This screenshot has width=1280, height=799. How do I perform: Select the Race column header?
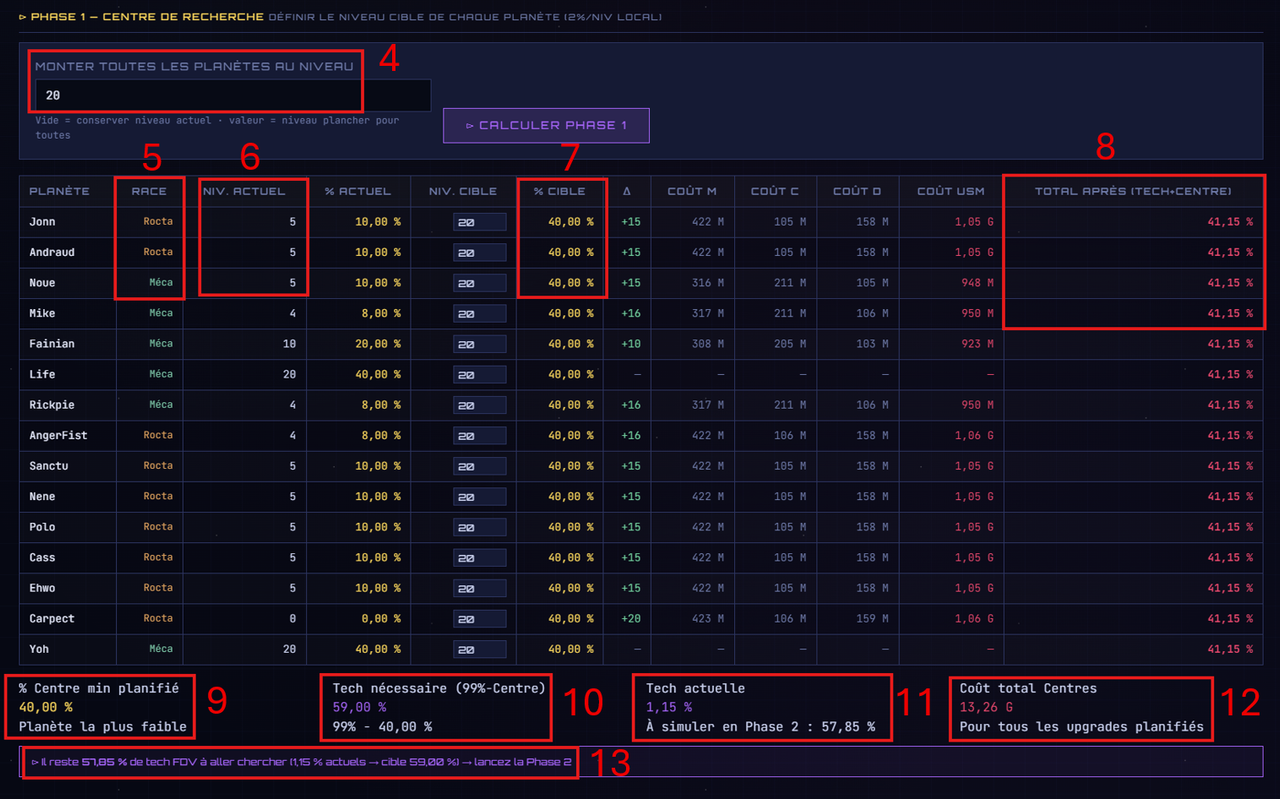point(149,191)
